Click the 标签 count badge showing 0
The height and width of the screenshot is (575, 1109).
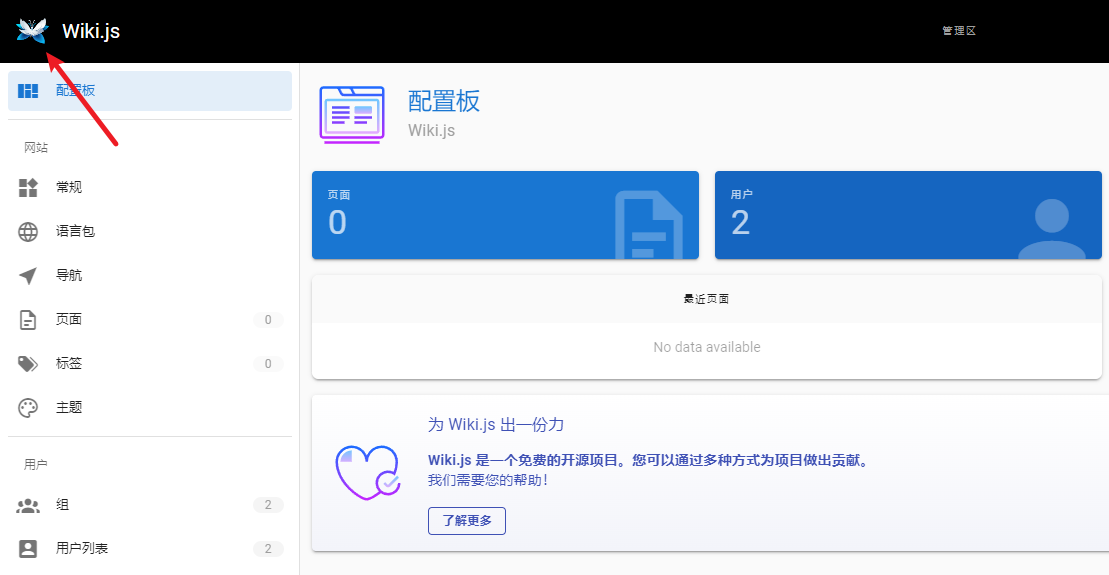268,364
